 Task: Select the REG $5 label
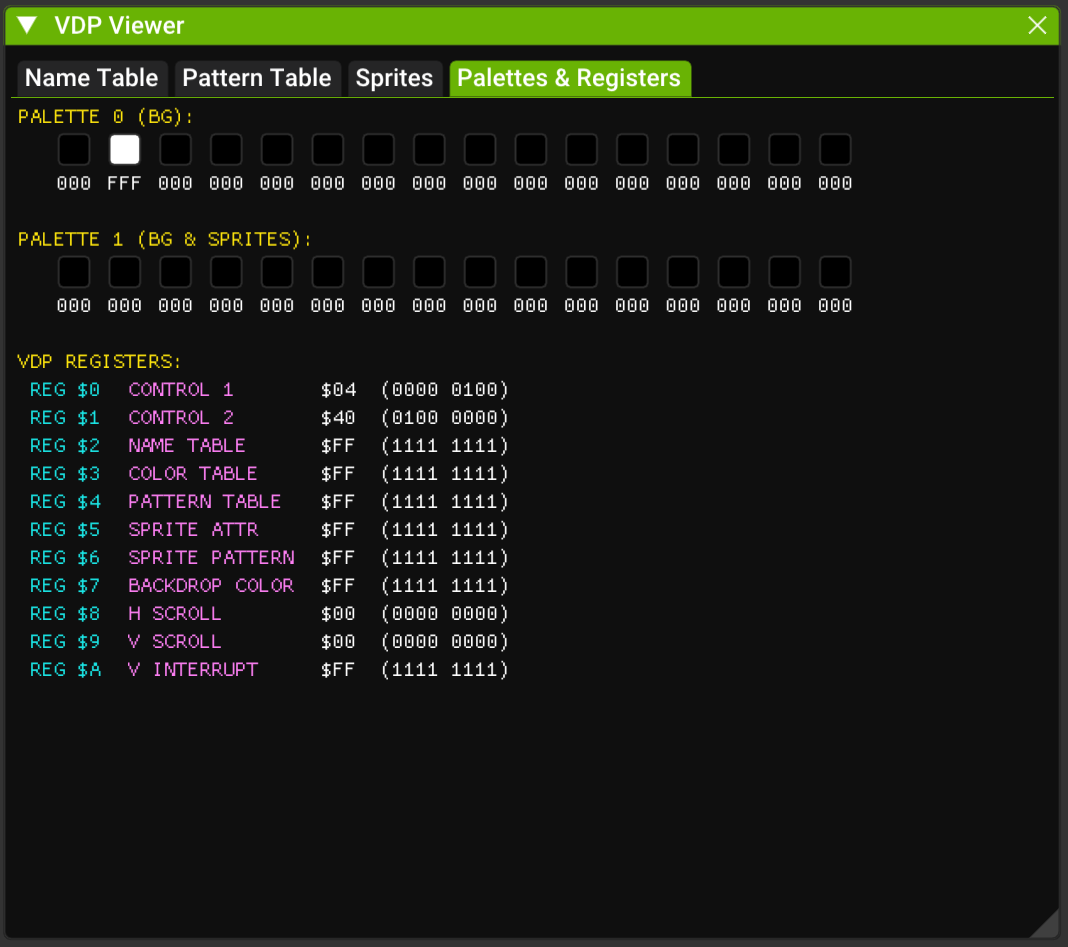coord(65,529)
